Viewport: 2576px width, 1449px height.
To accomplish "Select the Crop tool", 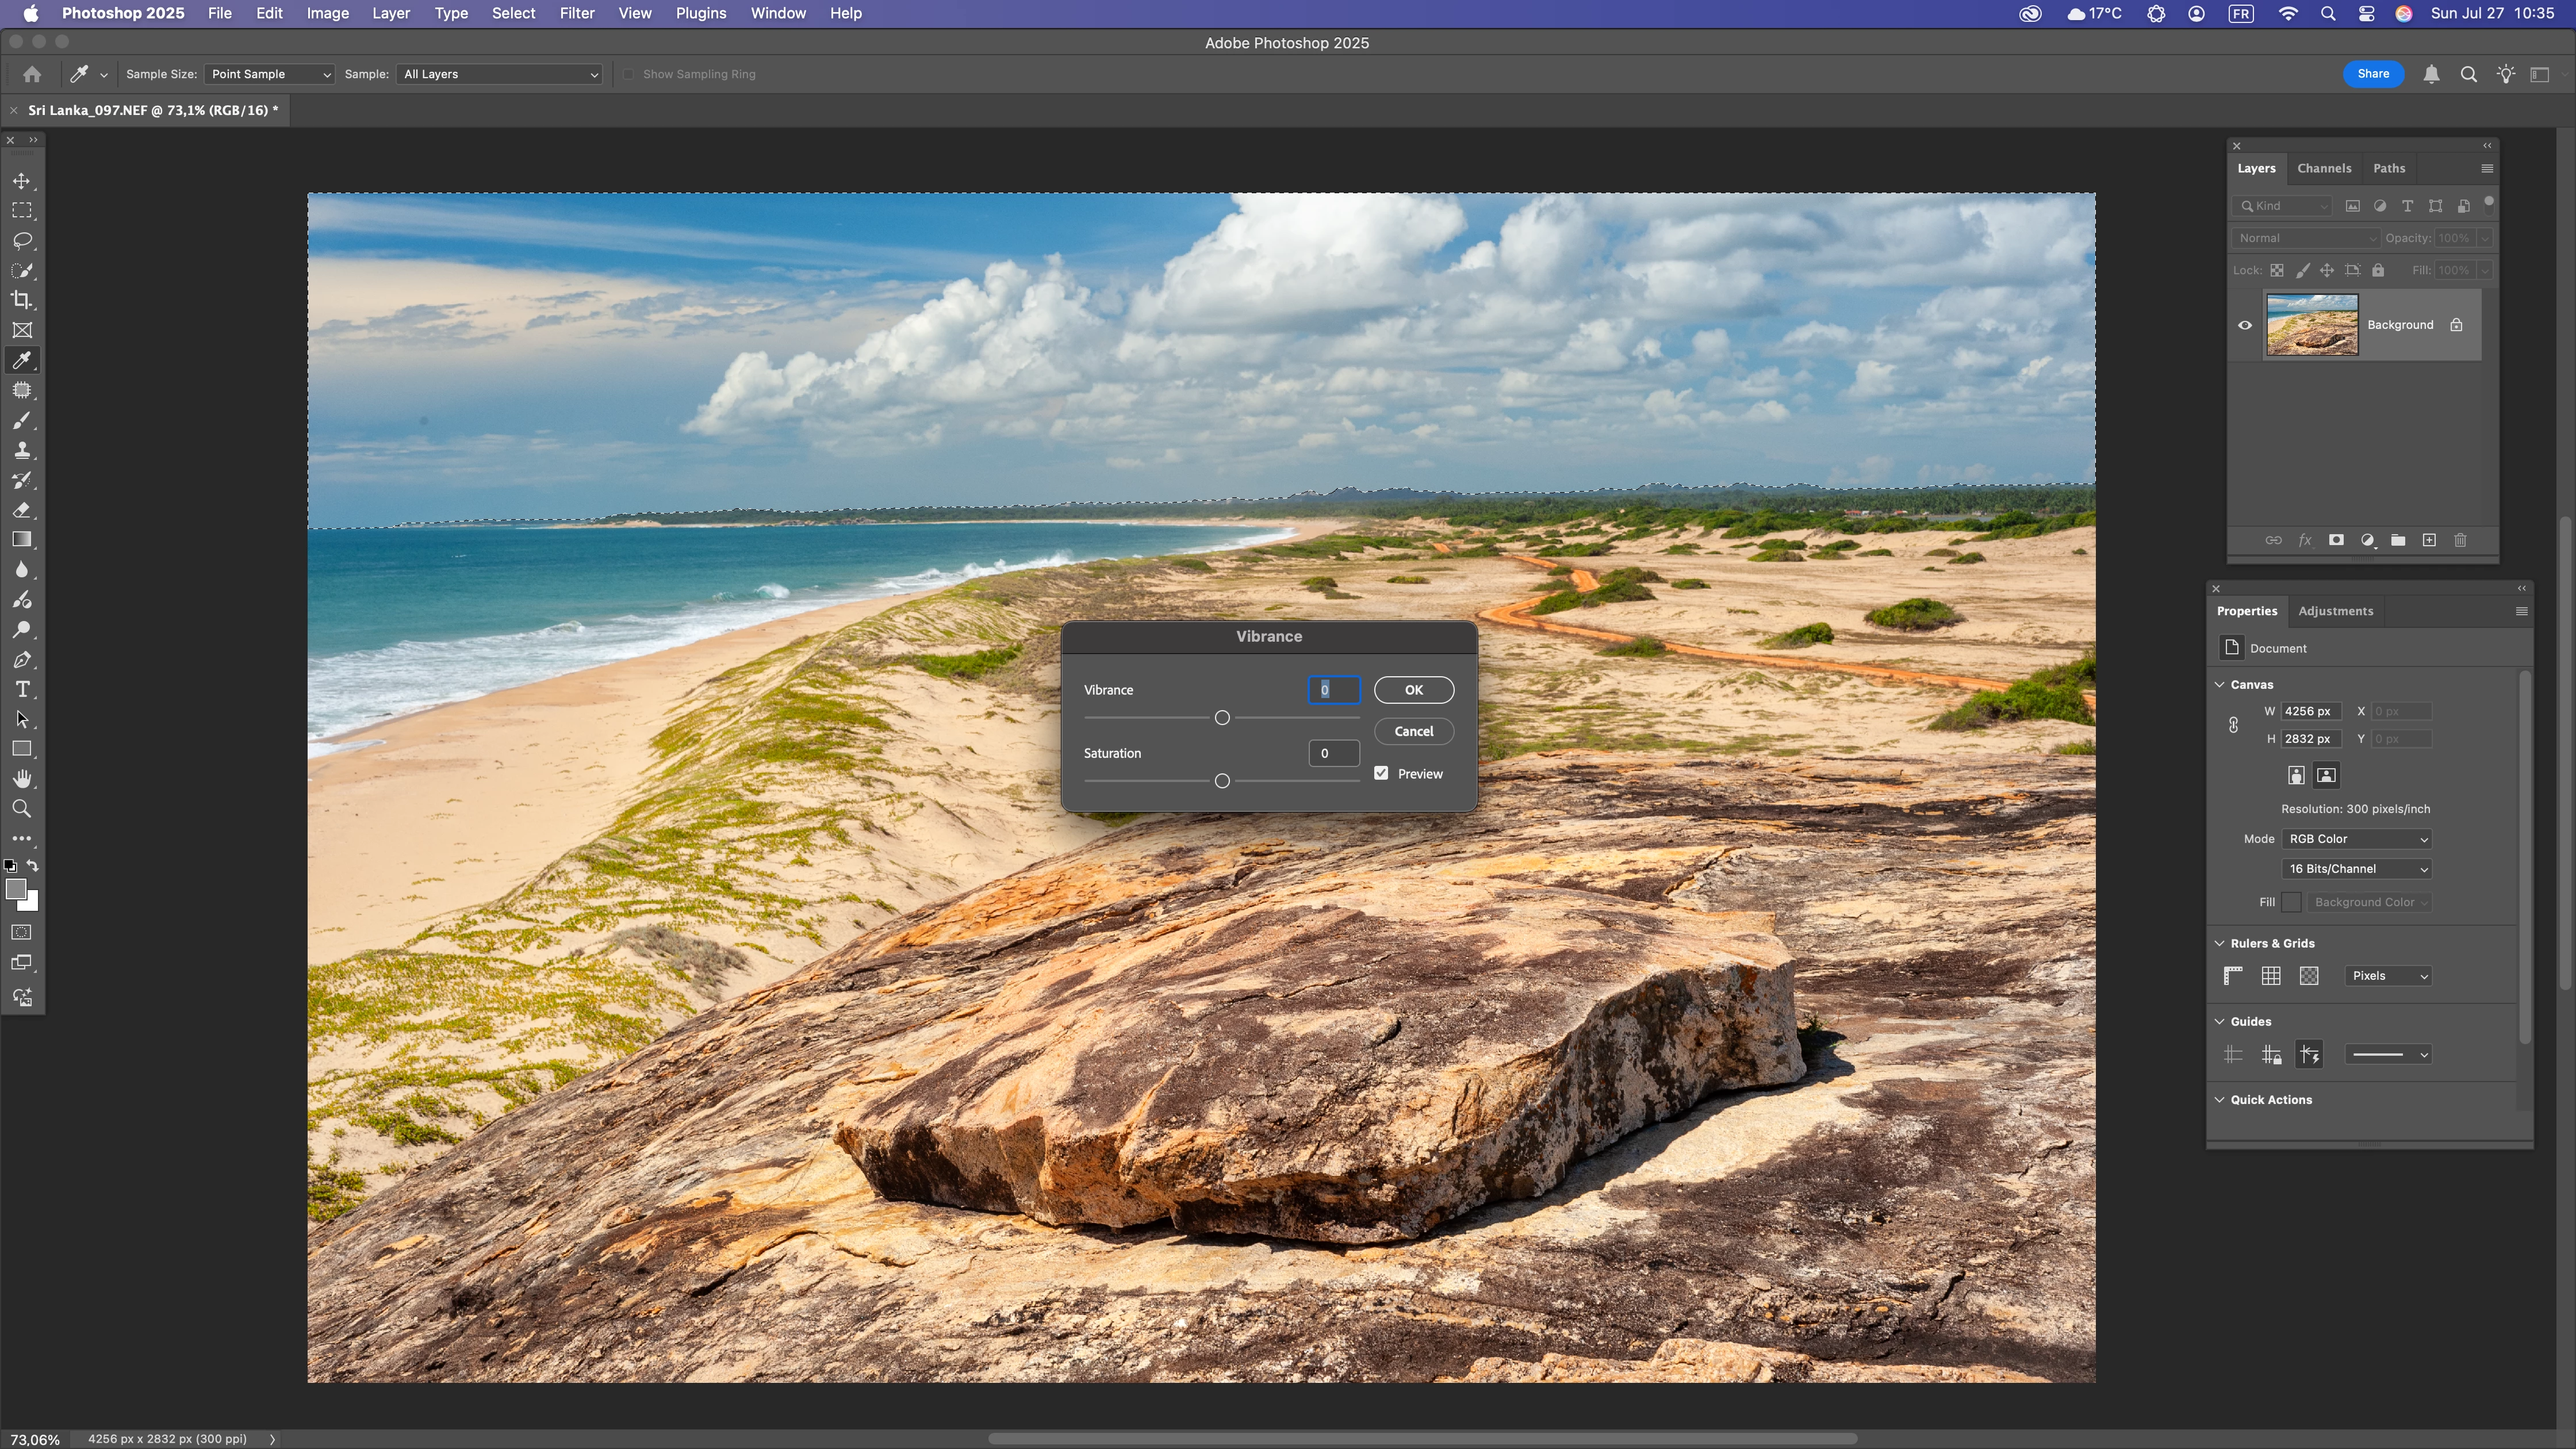I will [22, 300].
